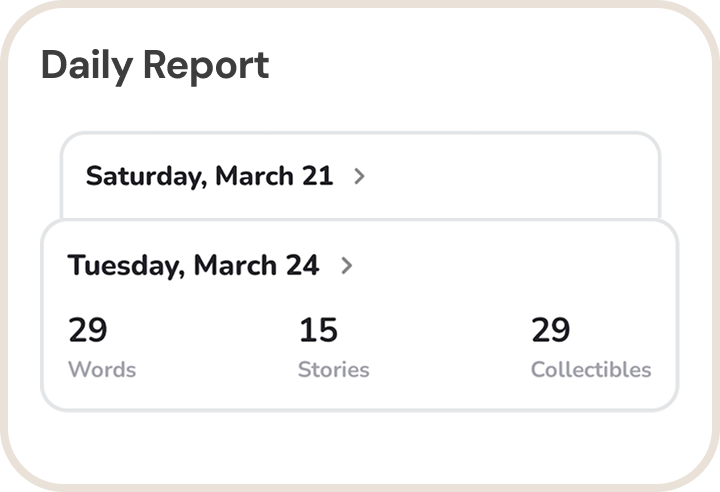Open the Saturday, March 21 report heading
Viewport: 720px width, 492px height.
point(209,177)
